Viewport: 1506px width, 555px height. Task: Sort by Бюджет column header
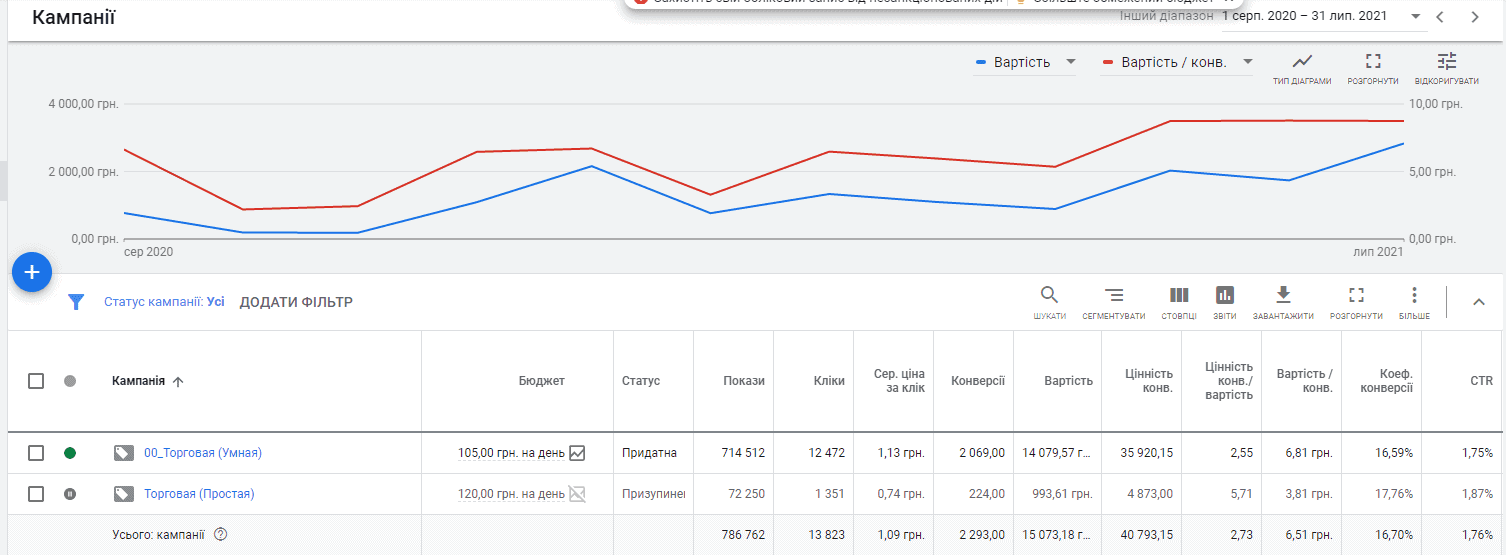coord(542,381)
